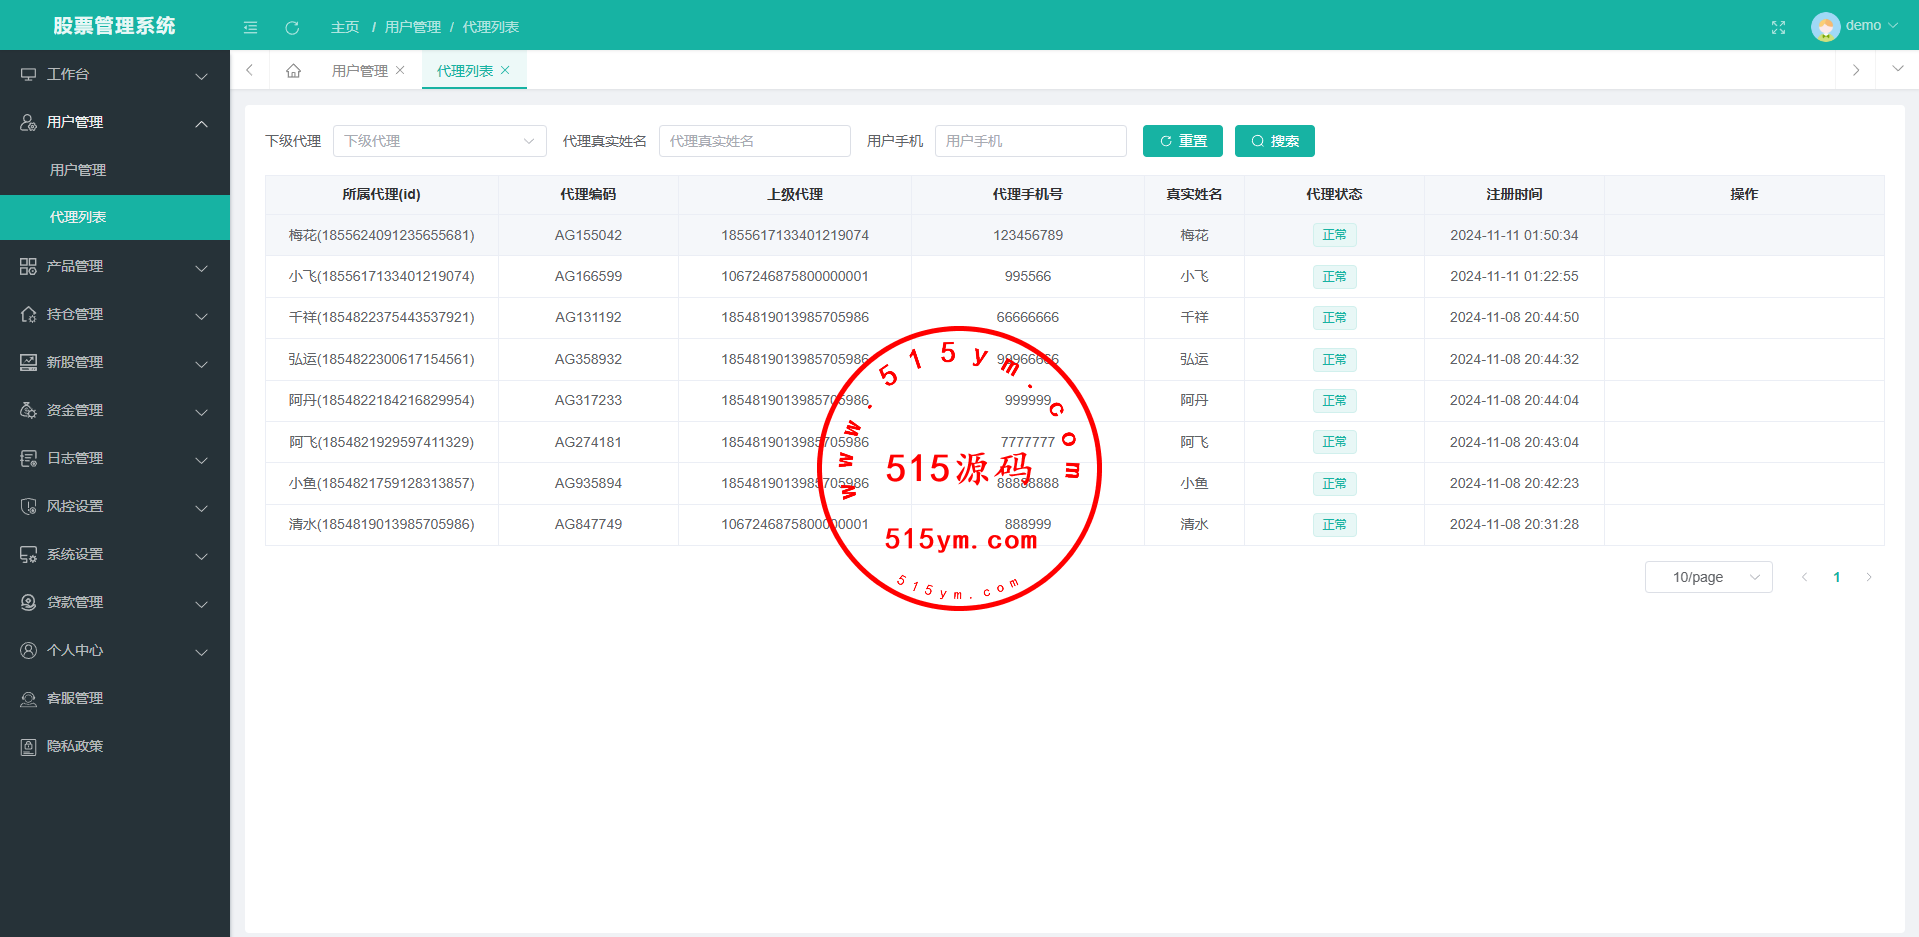Open the tab options dropdown chevron

[x=1897, y=70]
